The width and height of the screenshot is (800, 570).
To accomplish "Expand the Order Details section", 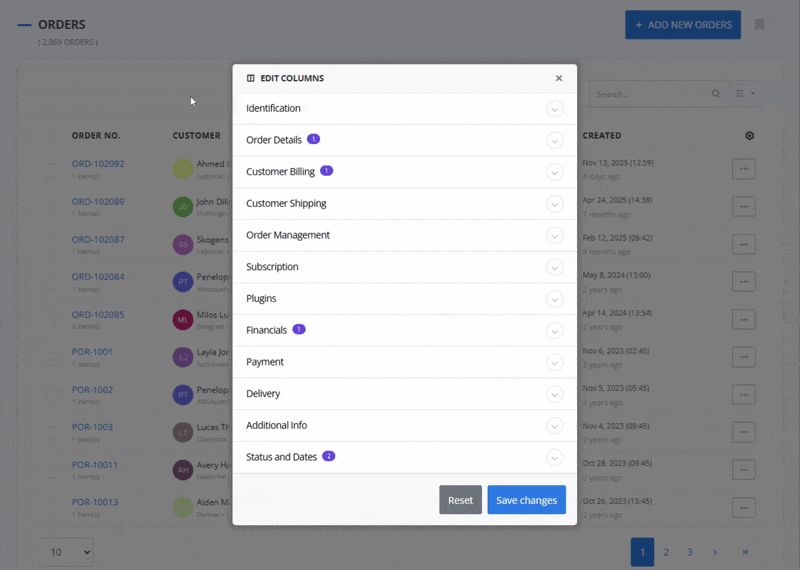I will tap(554, 140).
